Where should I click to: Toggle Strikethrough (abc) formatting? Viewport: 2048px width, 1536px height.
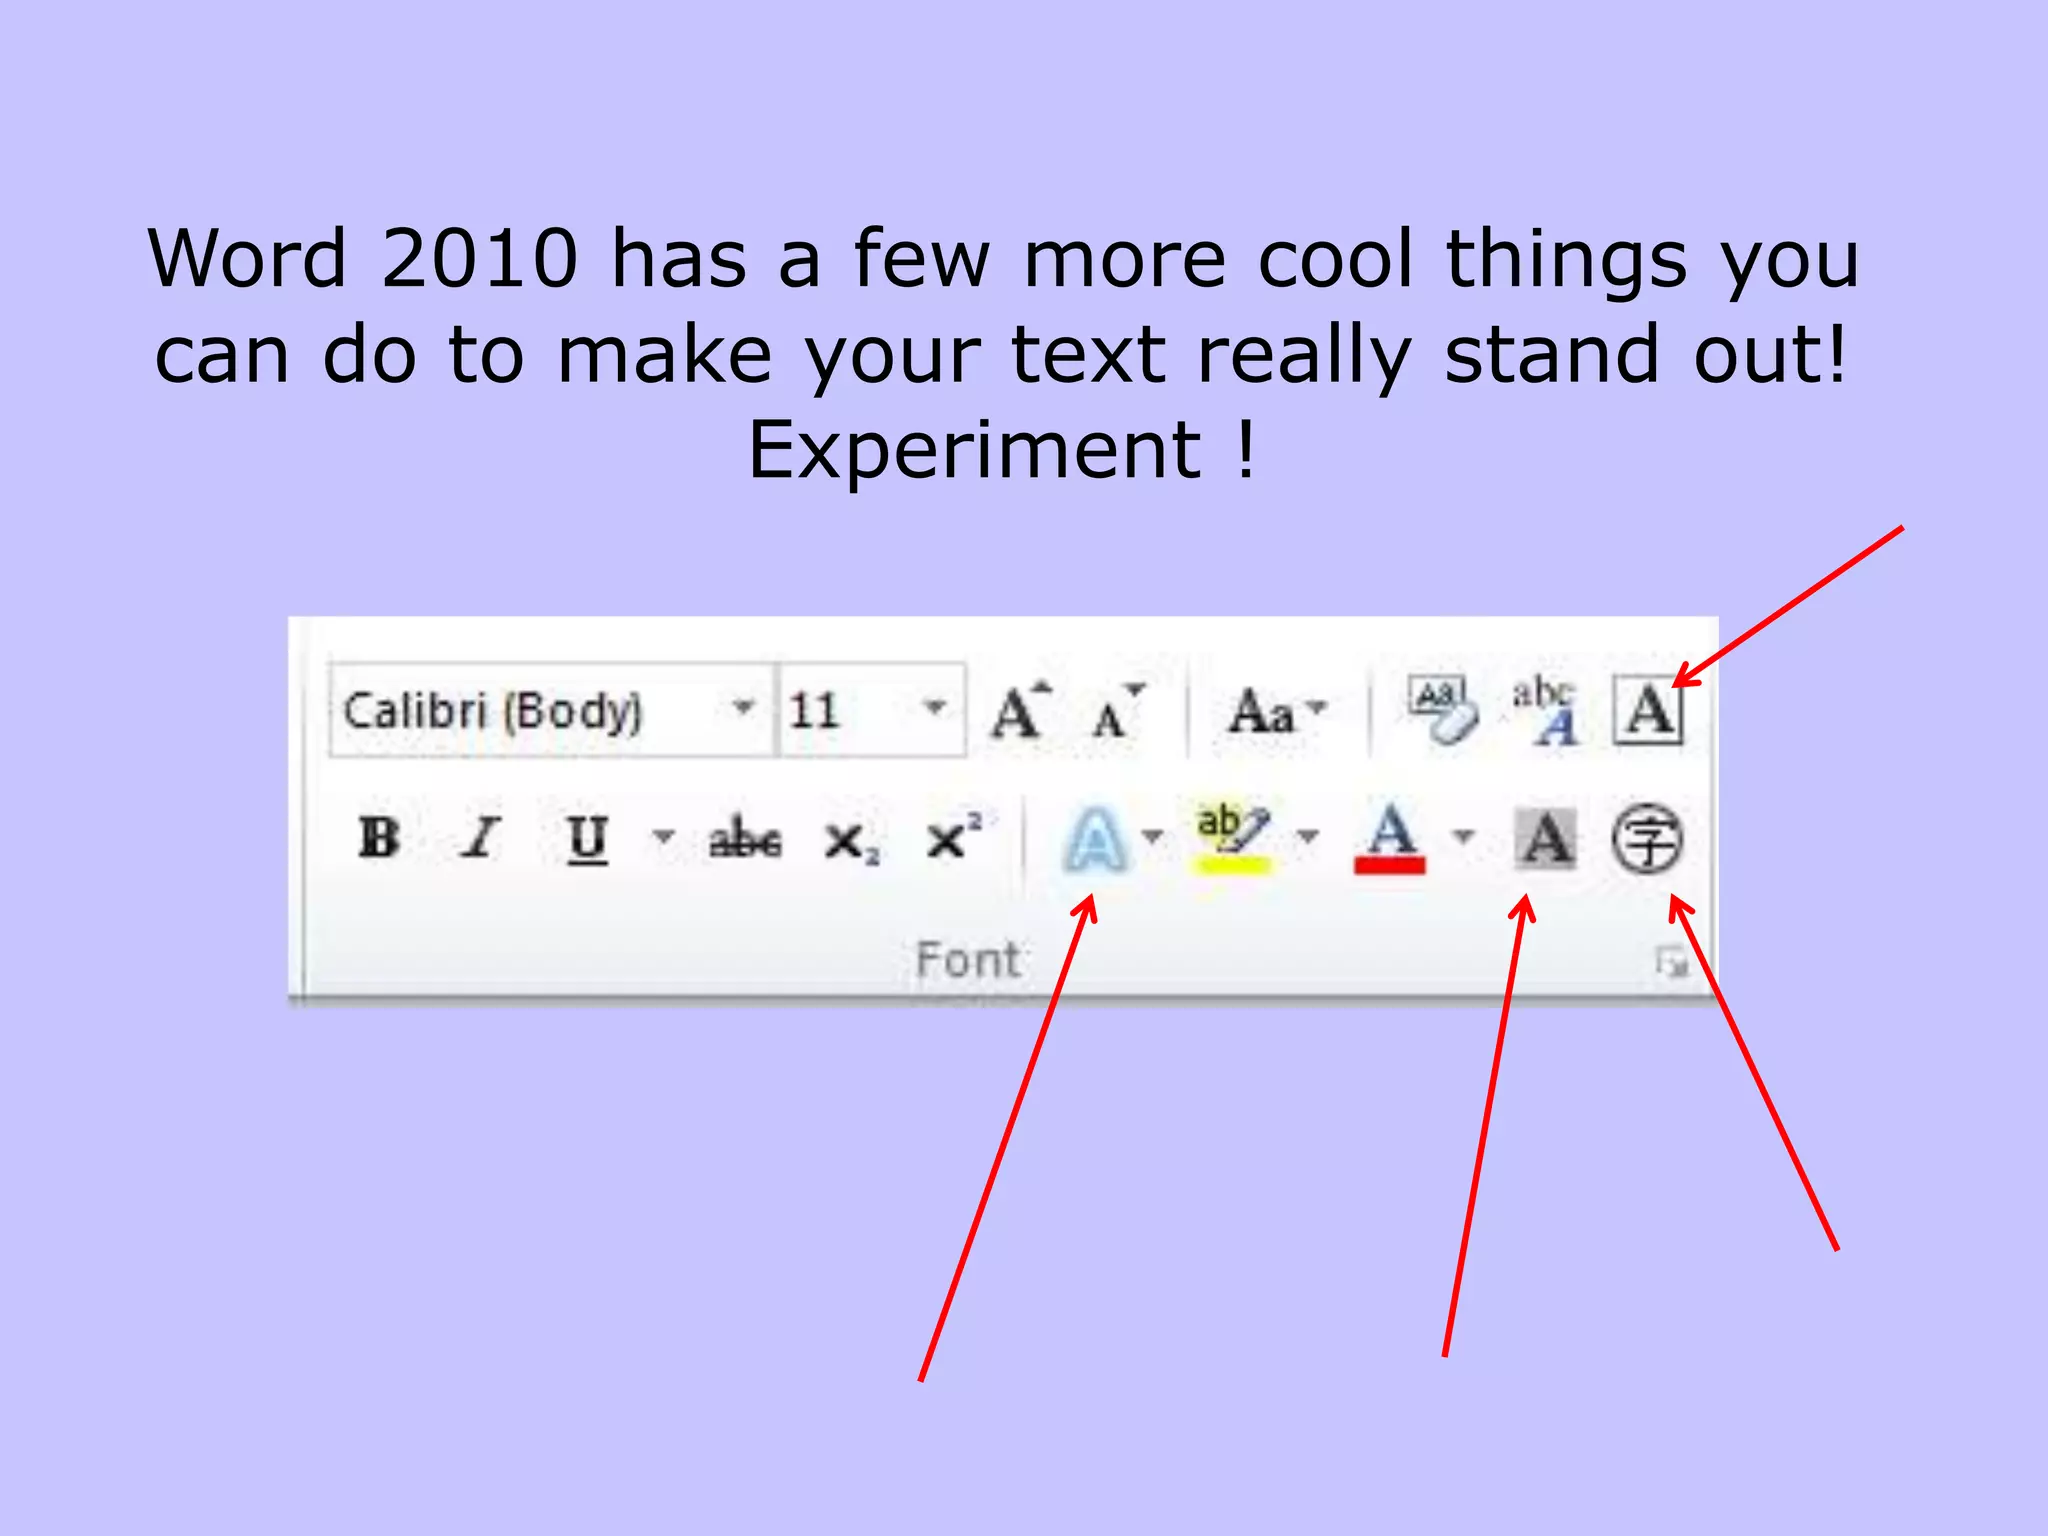(x=745, y=838)
